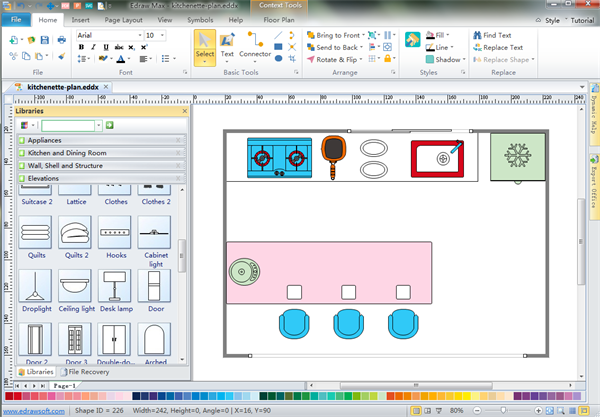Viewport: 600px width, 417px height.
Task: Select the frying pan shape
Action: coord(334,157)
